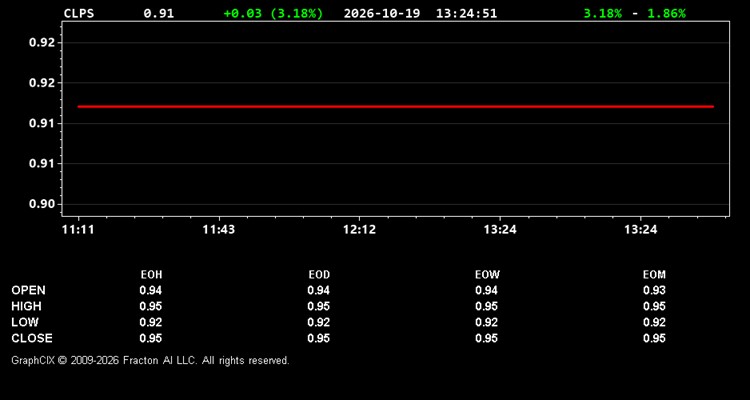
Task: Click the CLPS ticker symbol
Action: [79, 13]
